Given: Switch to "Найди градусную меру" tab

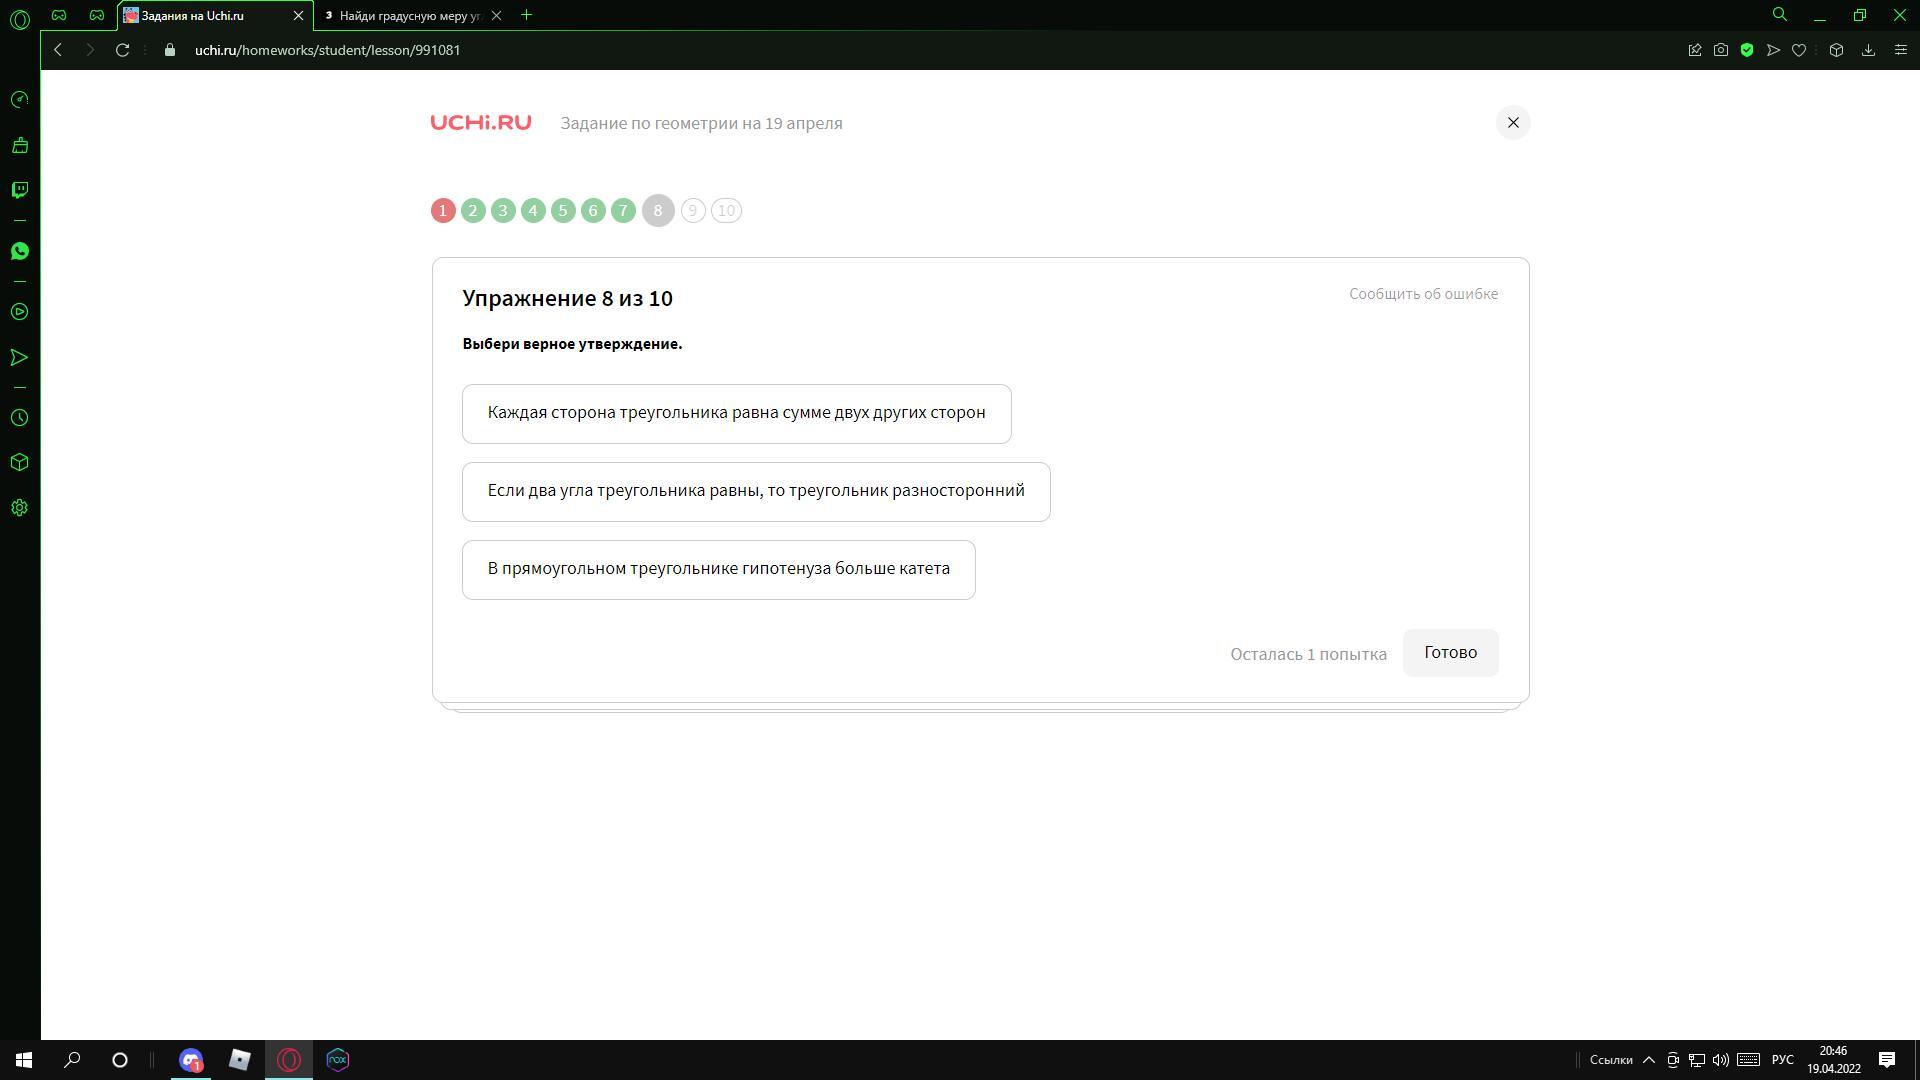Looking at the screenshot, I should [409, 15].
